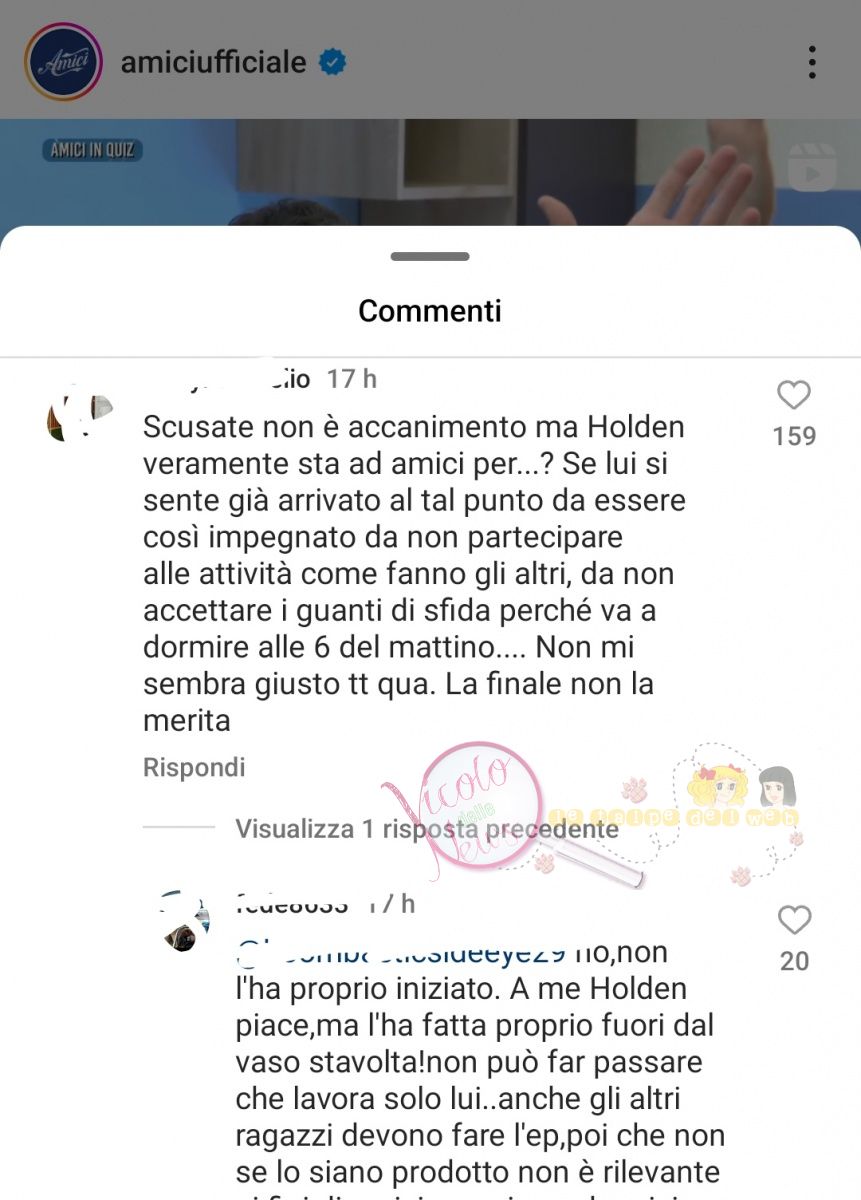Viewport: 861px width, 1200px height.
Task: Open the reply author's avatar
Action: pyautogui.click(x=185, y=921)
